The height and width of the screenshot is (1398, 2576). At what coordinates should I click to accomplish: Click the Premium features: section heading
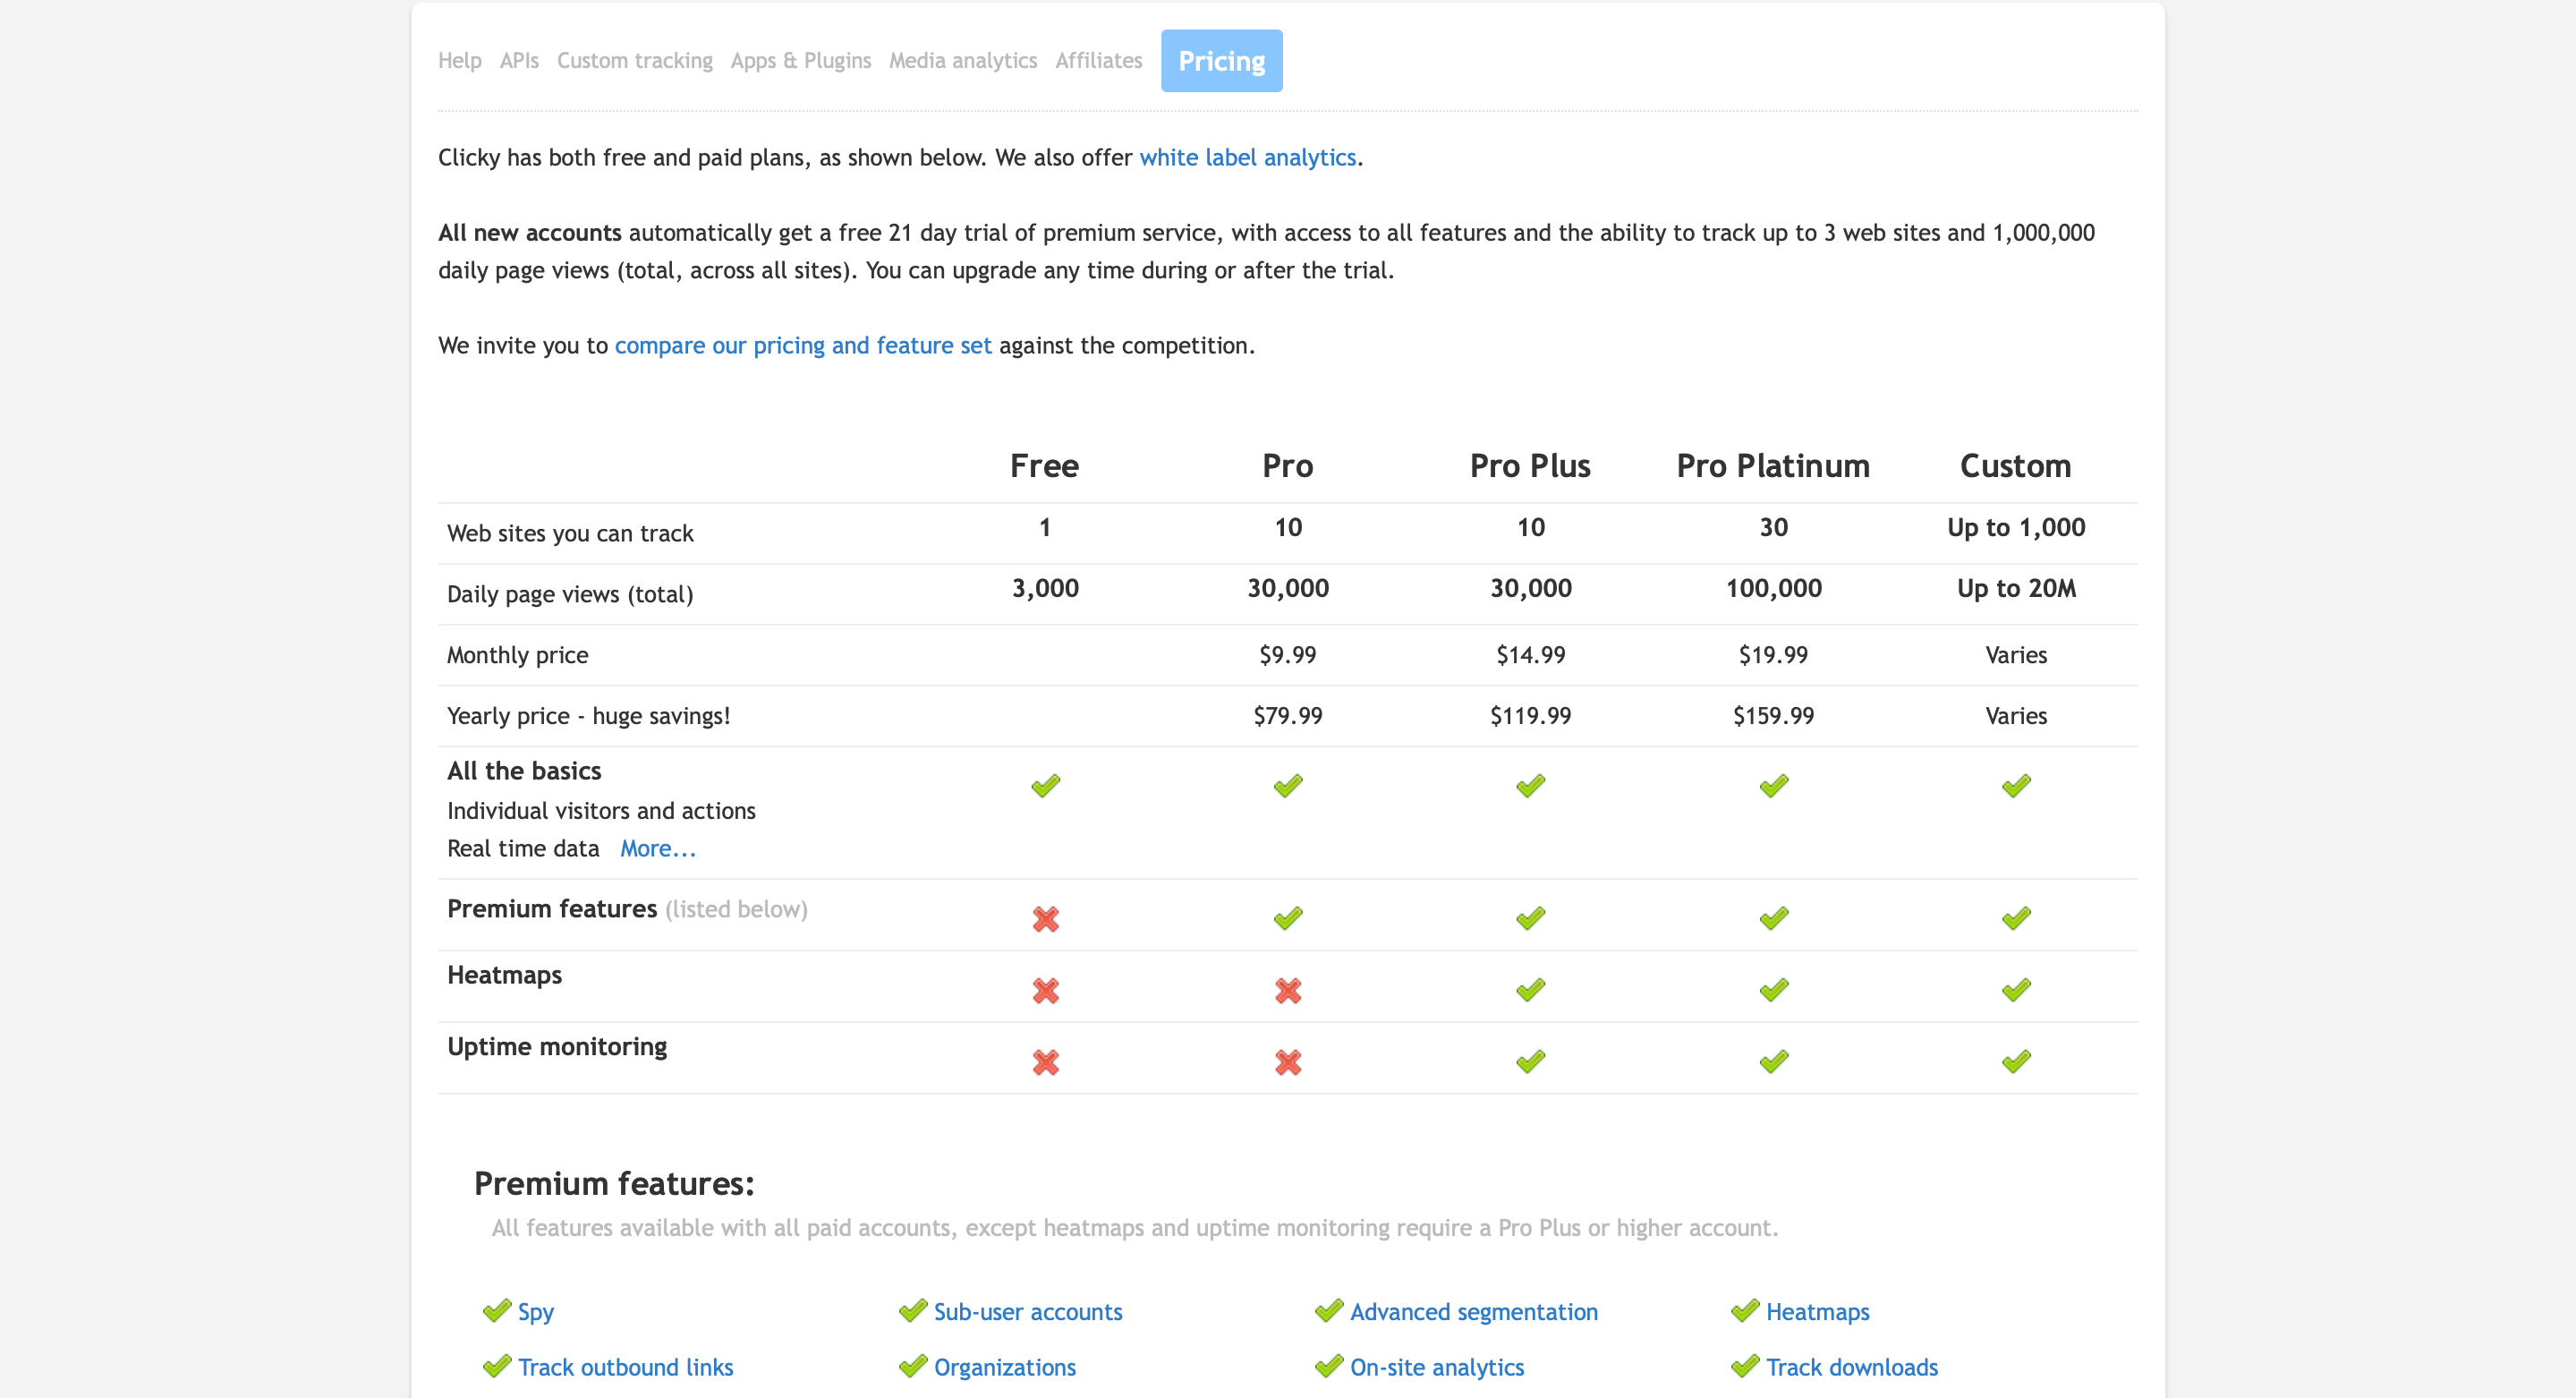(614, 1184)
